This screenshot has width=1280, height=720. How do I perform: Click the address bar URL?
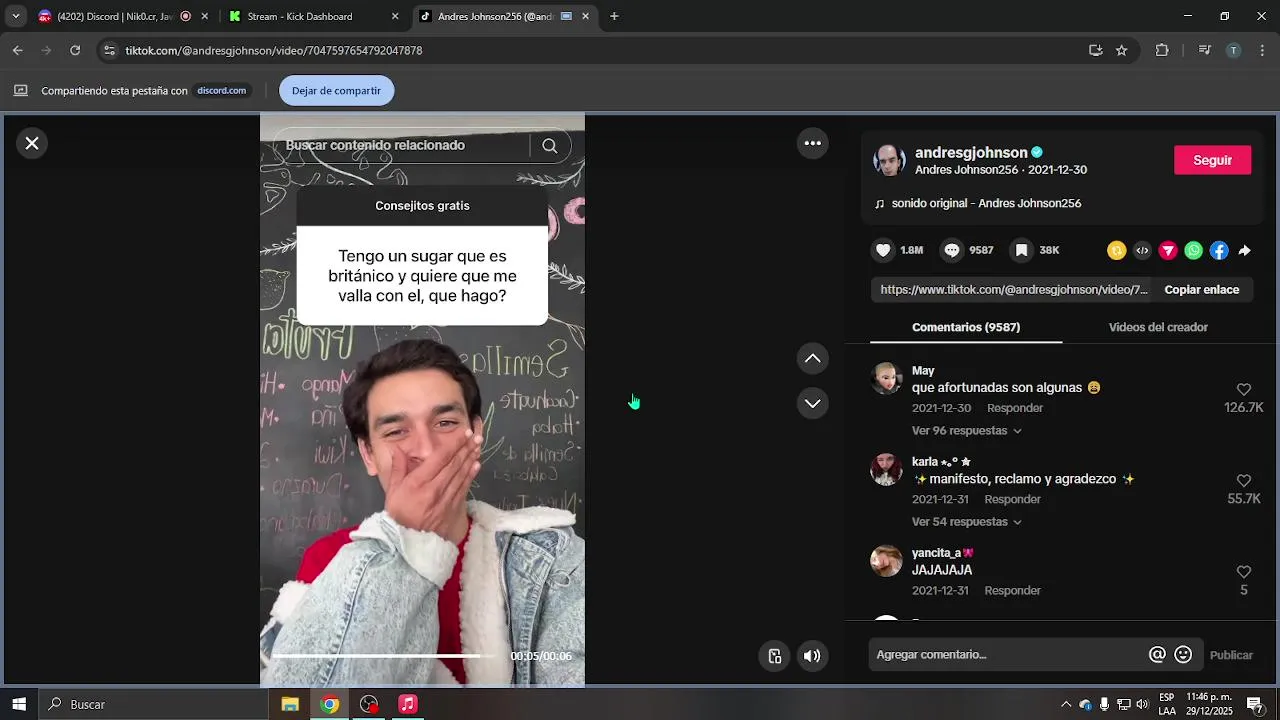point(274,50)
